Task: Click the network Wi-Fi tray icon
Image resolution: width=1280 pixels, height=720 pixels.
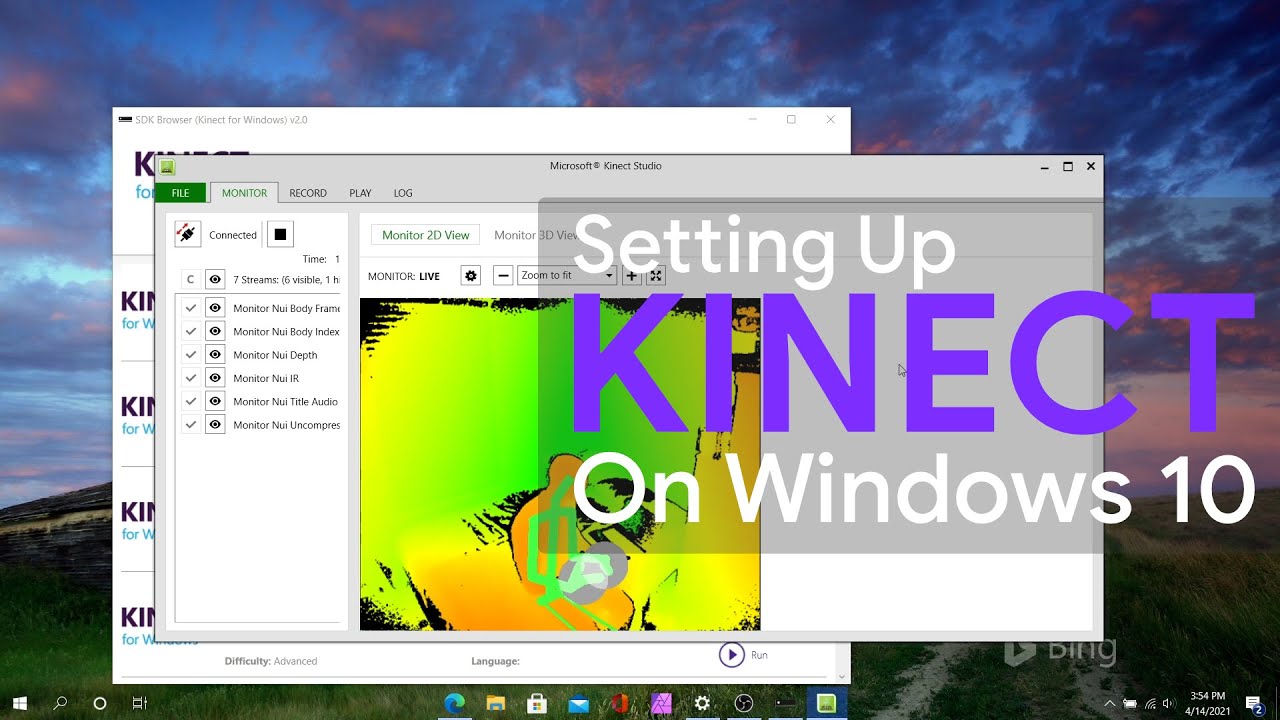Action: pyautogui.click(x=1150, y=703)
